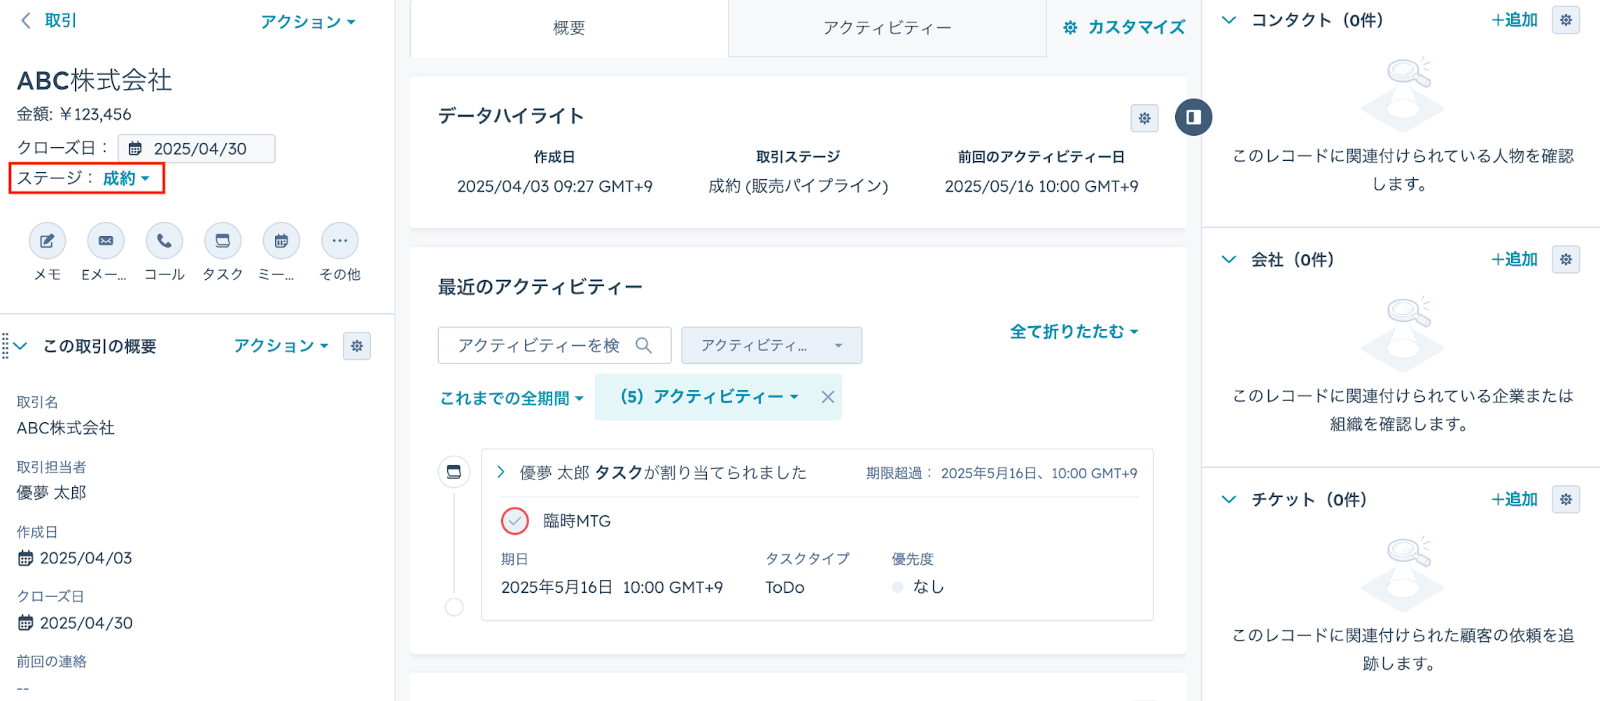
Task: Click the カスタマイズ link
Action: pos(1124,28)
